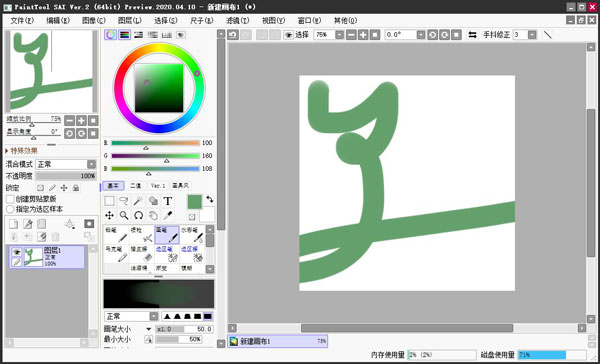Select the Move tool
Image resolution: width=600 pixels, height=364 pixels.
(109, 215)
